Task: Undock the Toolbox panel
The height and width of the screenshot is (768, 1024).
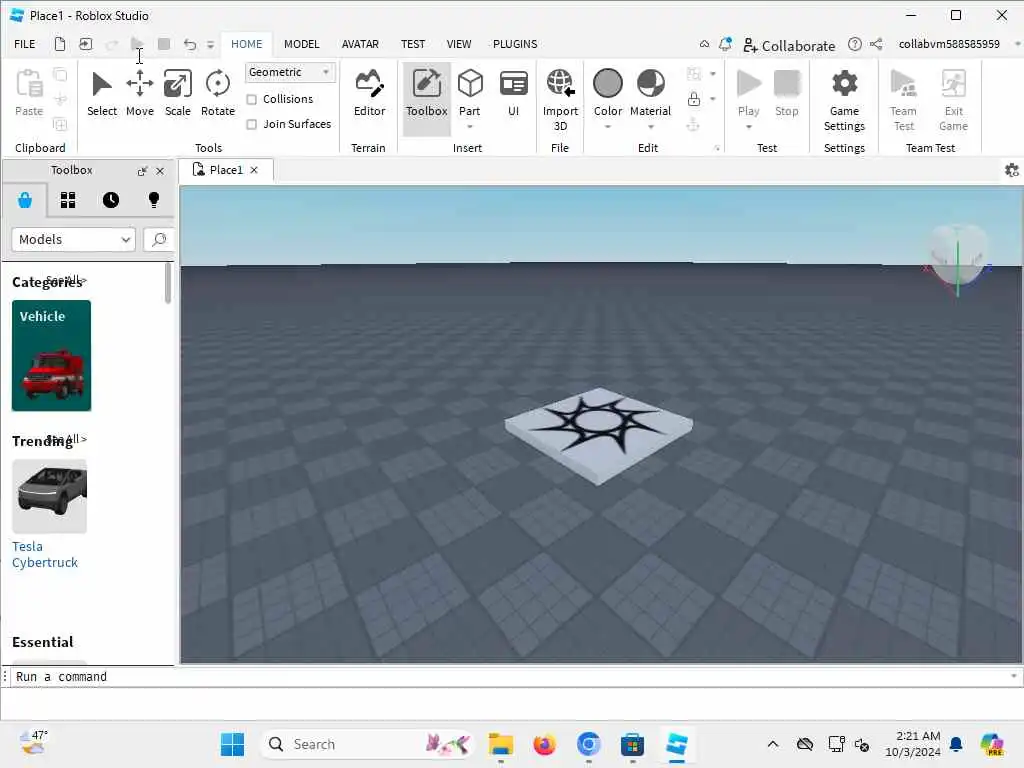Action: (142, 171)
